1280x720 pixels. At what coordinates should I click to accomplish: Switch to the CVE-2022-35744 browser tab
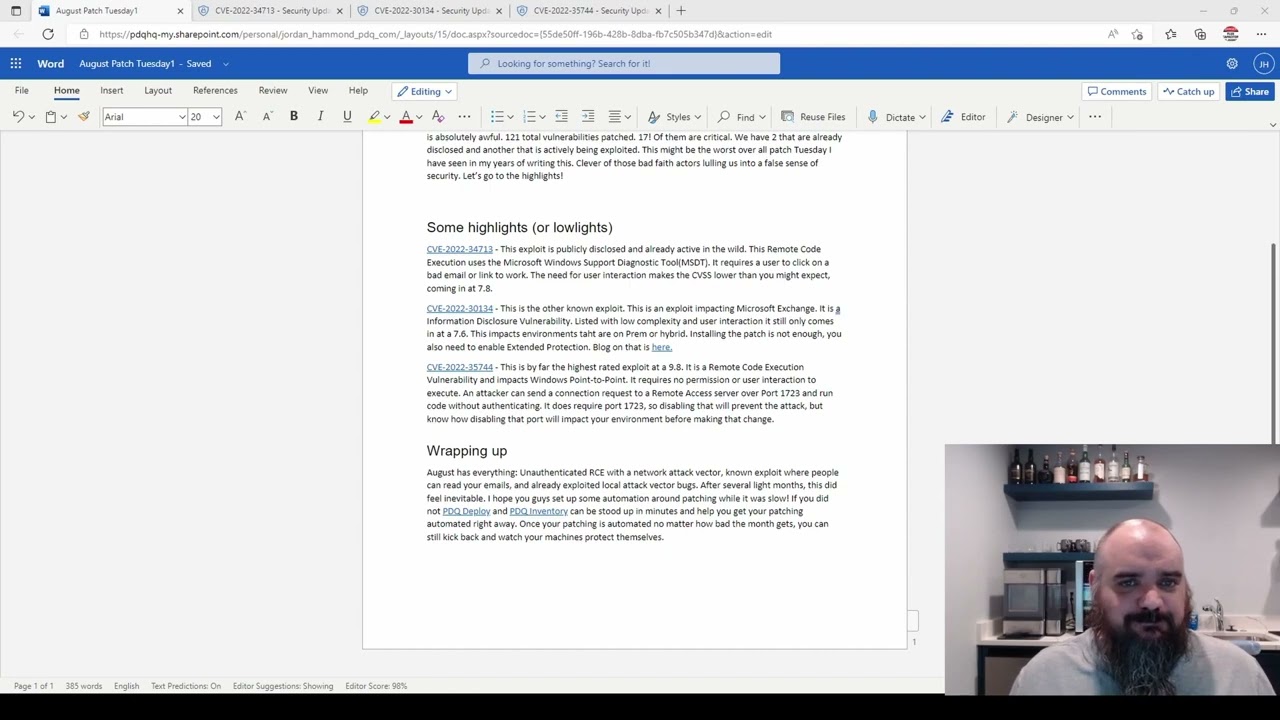tap(590, 10)
